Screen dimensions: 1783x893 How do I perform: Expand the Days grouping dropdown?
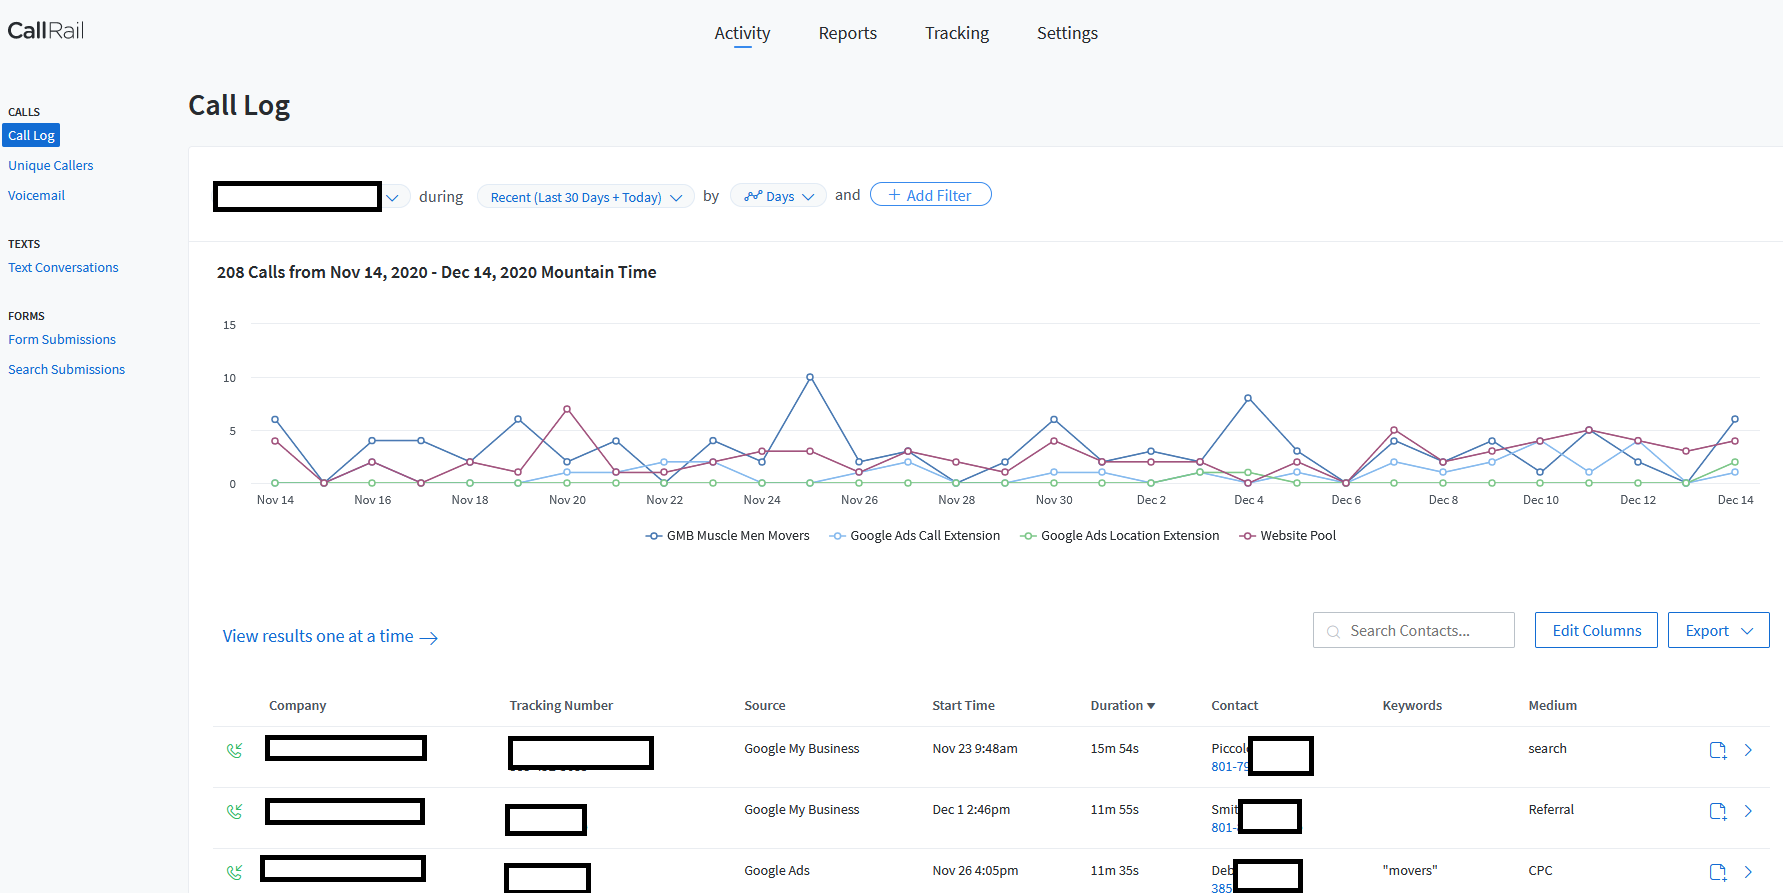click(779, 197)
